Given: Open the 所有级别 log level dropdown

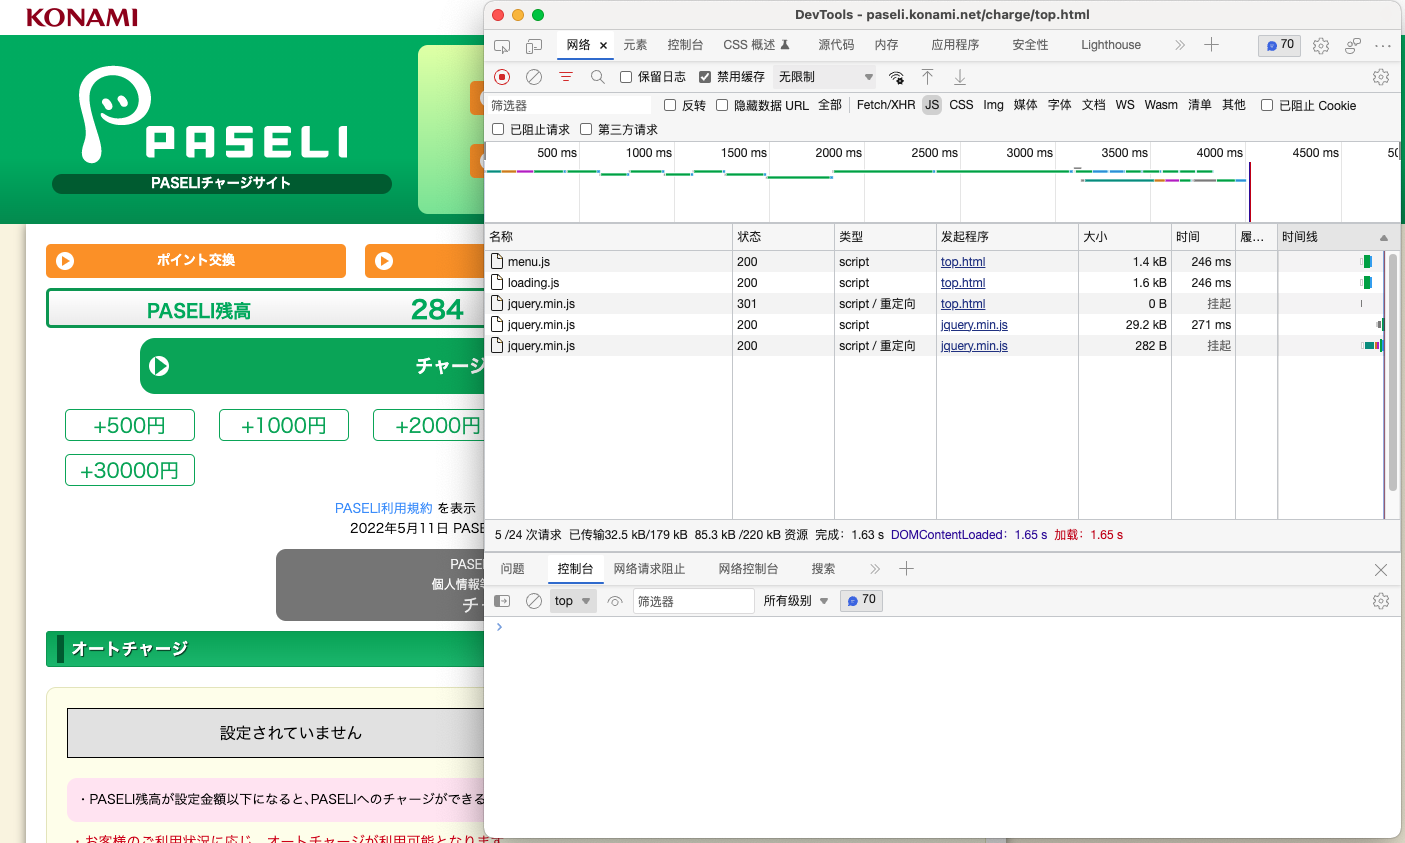Looking at the screenshot, I should 796,601.
